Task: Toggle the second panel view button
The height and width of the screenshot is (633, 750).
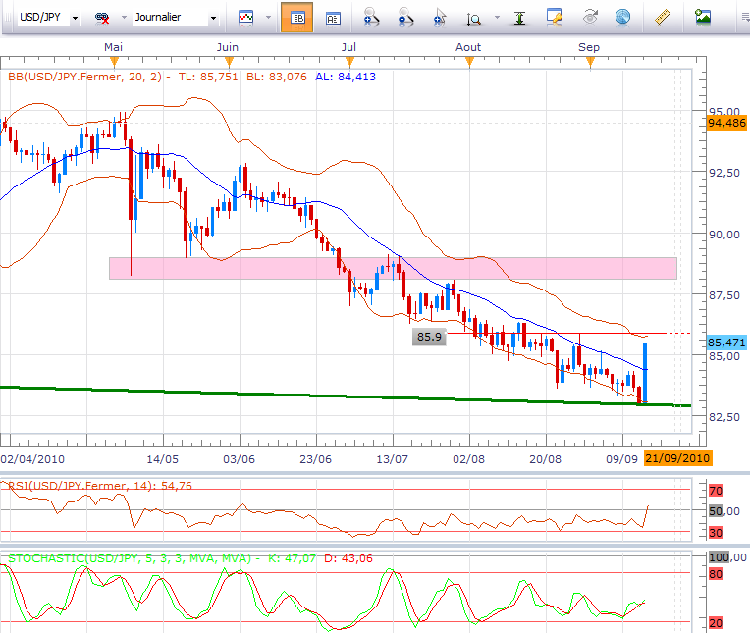Action: click(x=333, y=18)
